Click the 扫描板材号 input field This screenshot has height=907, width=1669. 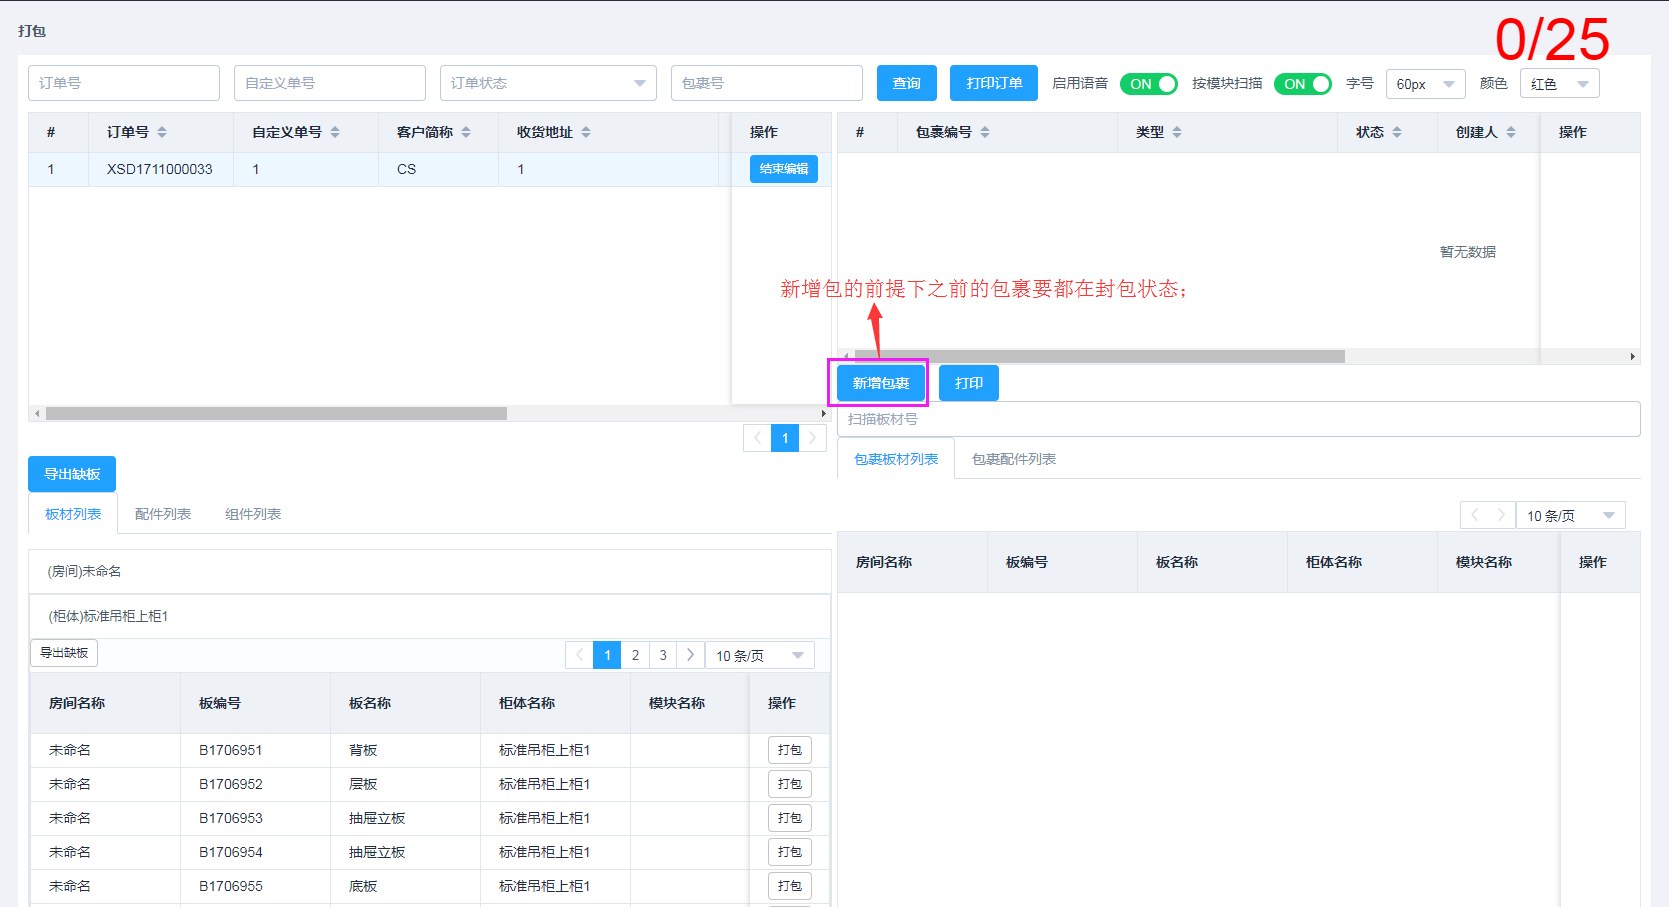1238,419
